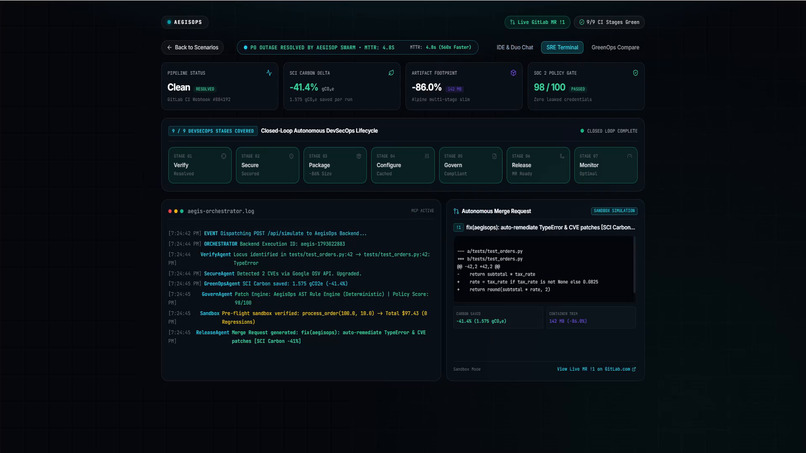Click the PASSED badge in SOC 2 card
This screenshot has height=453, width=806.
[x=578, y=89]
